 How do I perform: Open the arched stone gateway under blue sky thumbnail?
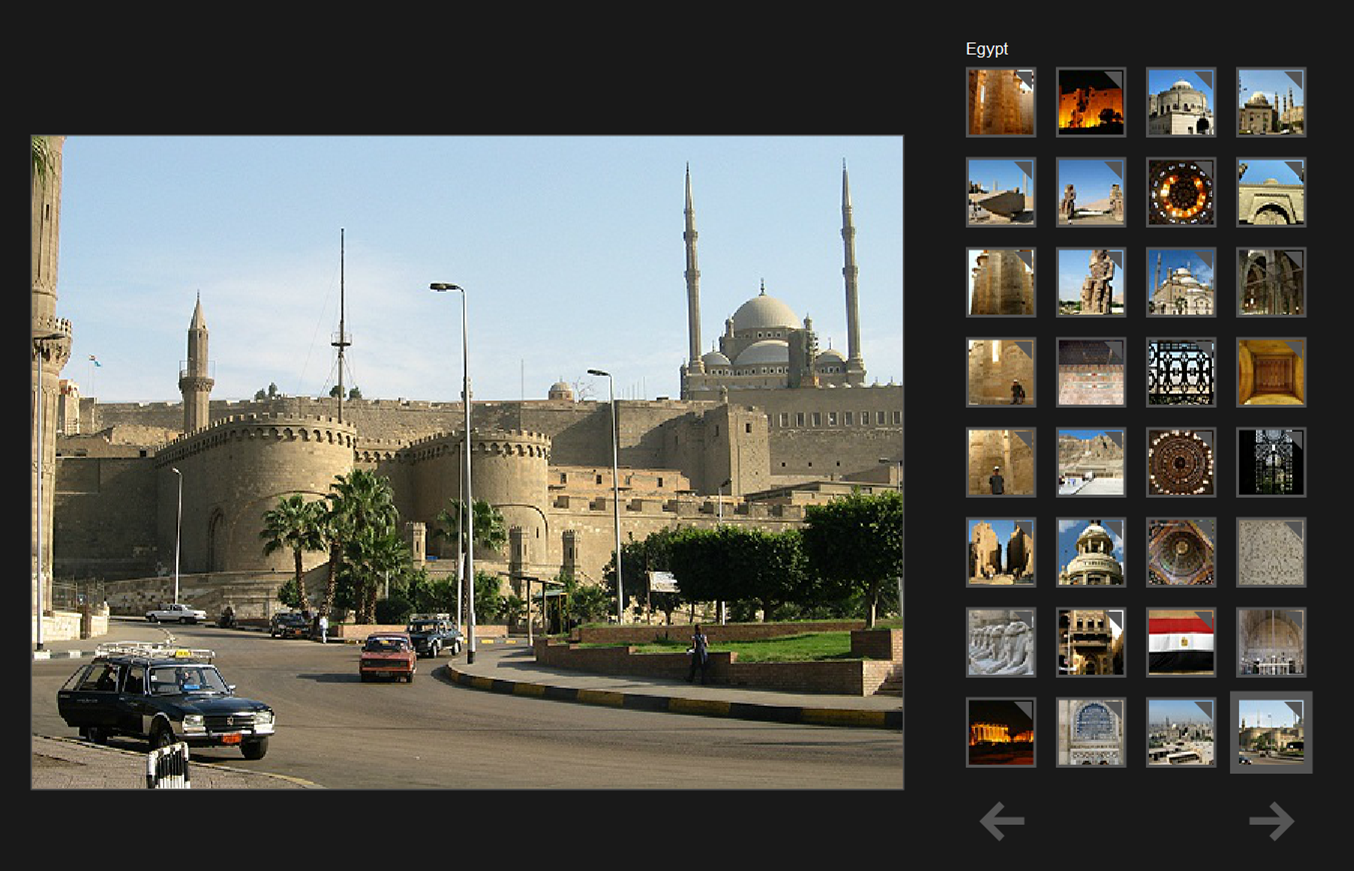1271,192
